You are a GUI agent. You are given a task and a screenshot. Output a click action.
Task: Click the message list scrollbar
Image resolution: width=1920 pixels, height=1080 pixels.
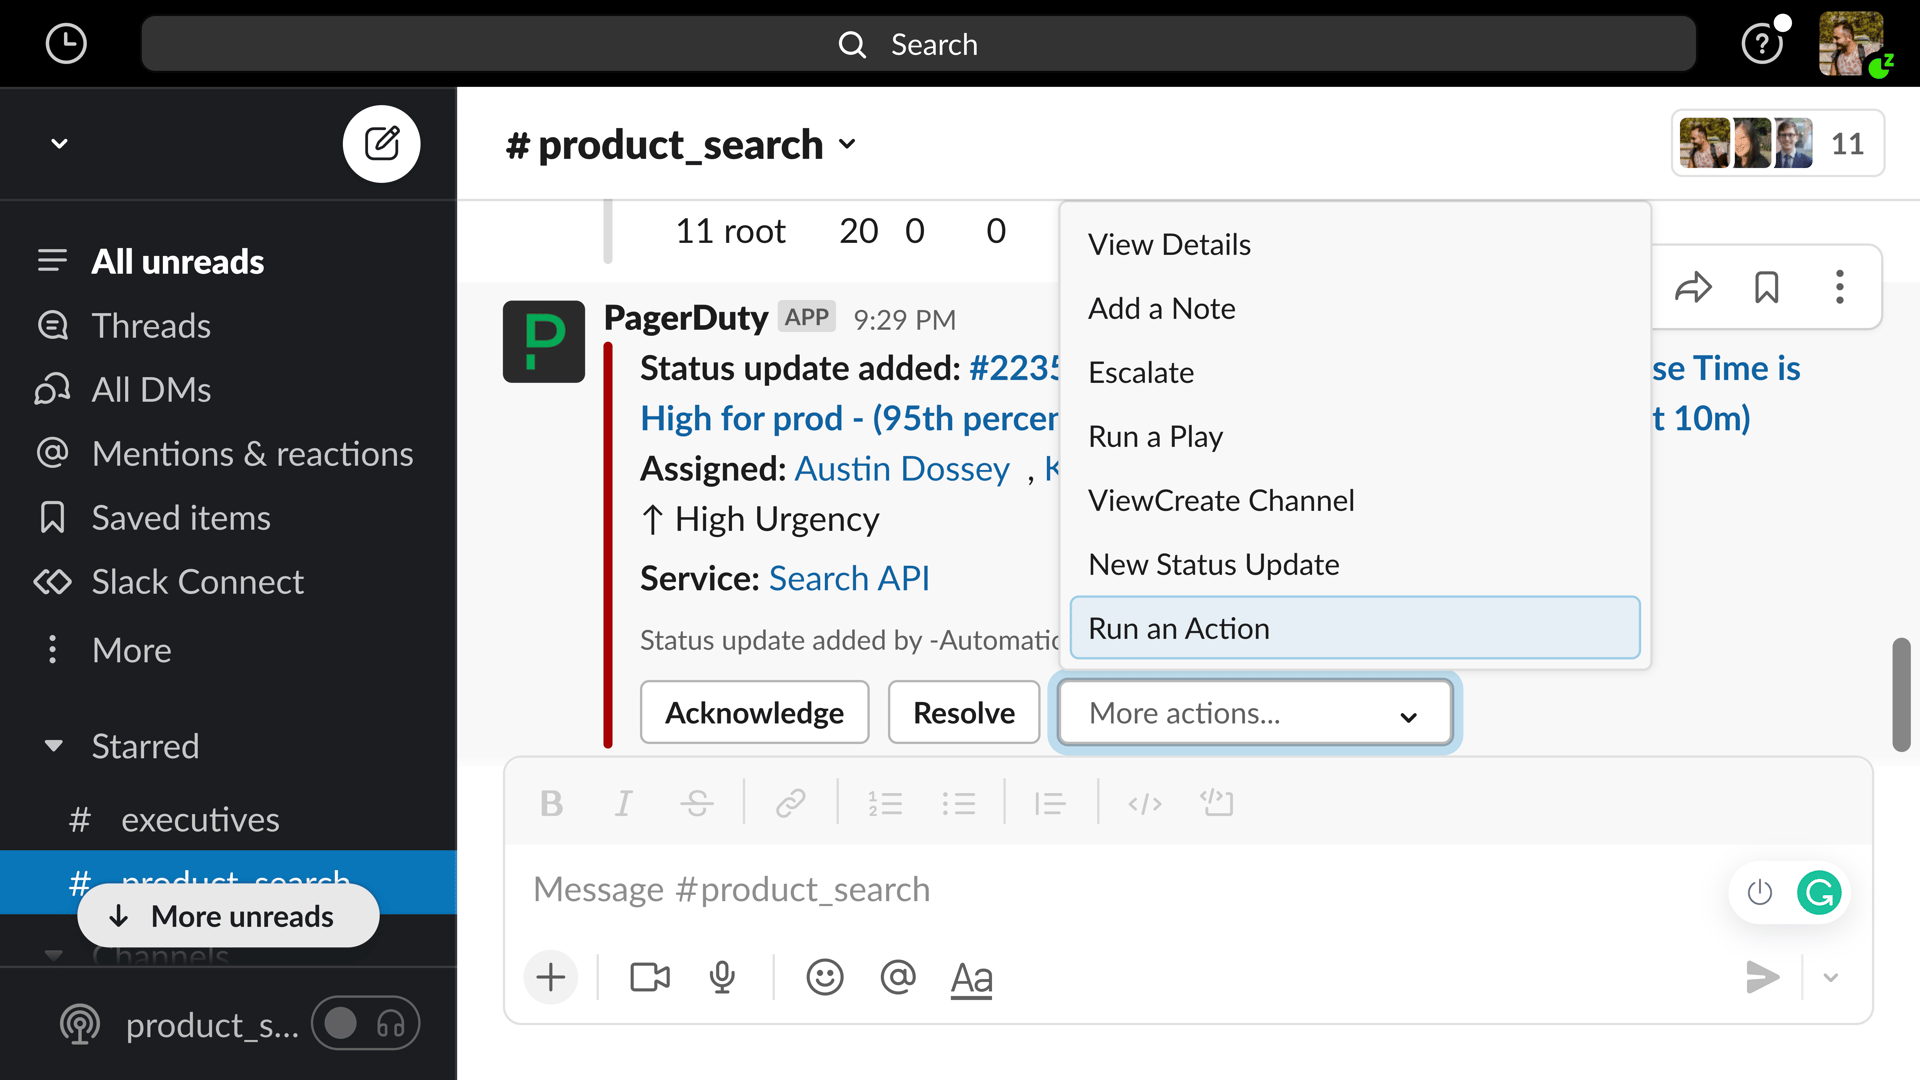pos(1901,694)
